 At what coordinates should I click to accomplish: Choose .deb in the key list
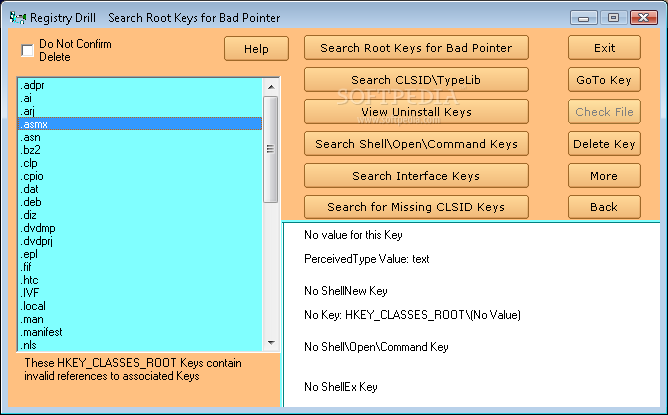pyautogui.click(x=140, y=202)
